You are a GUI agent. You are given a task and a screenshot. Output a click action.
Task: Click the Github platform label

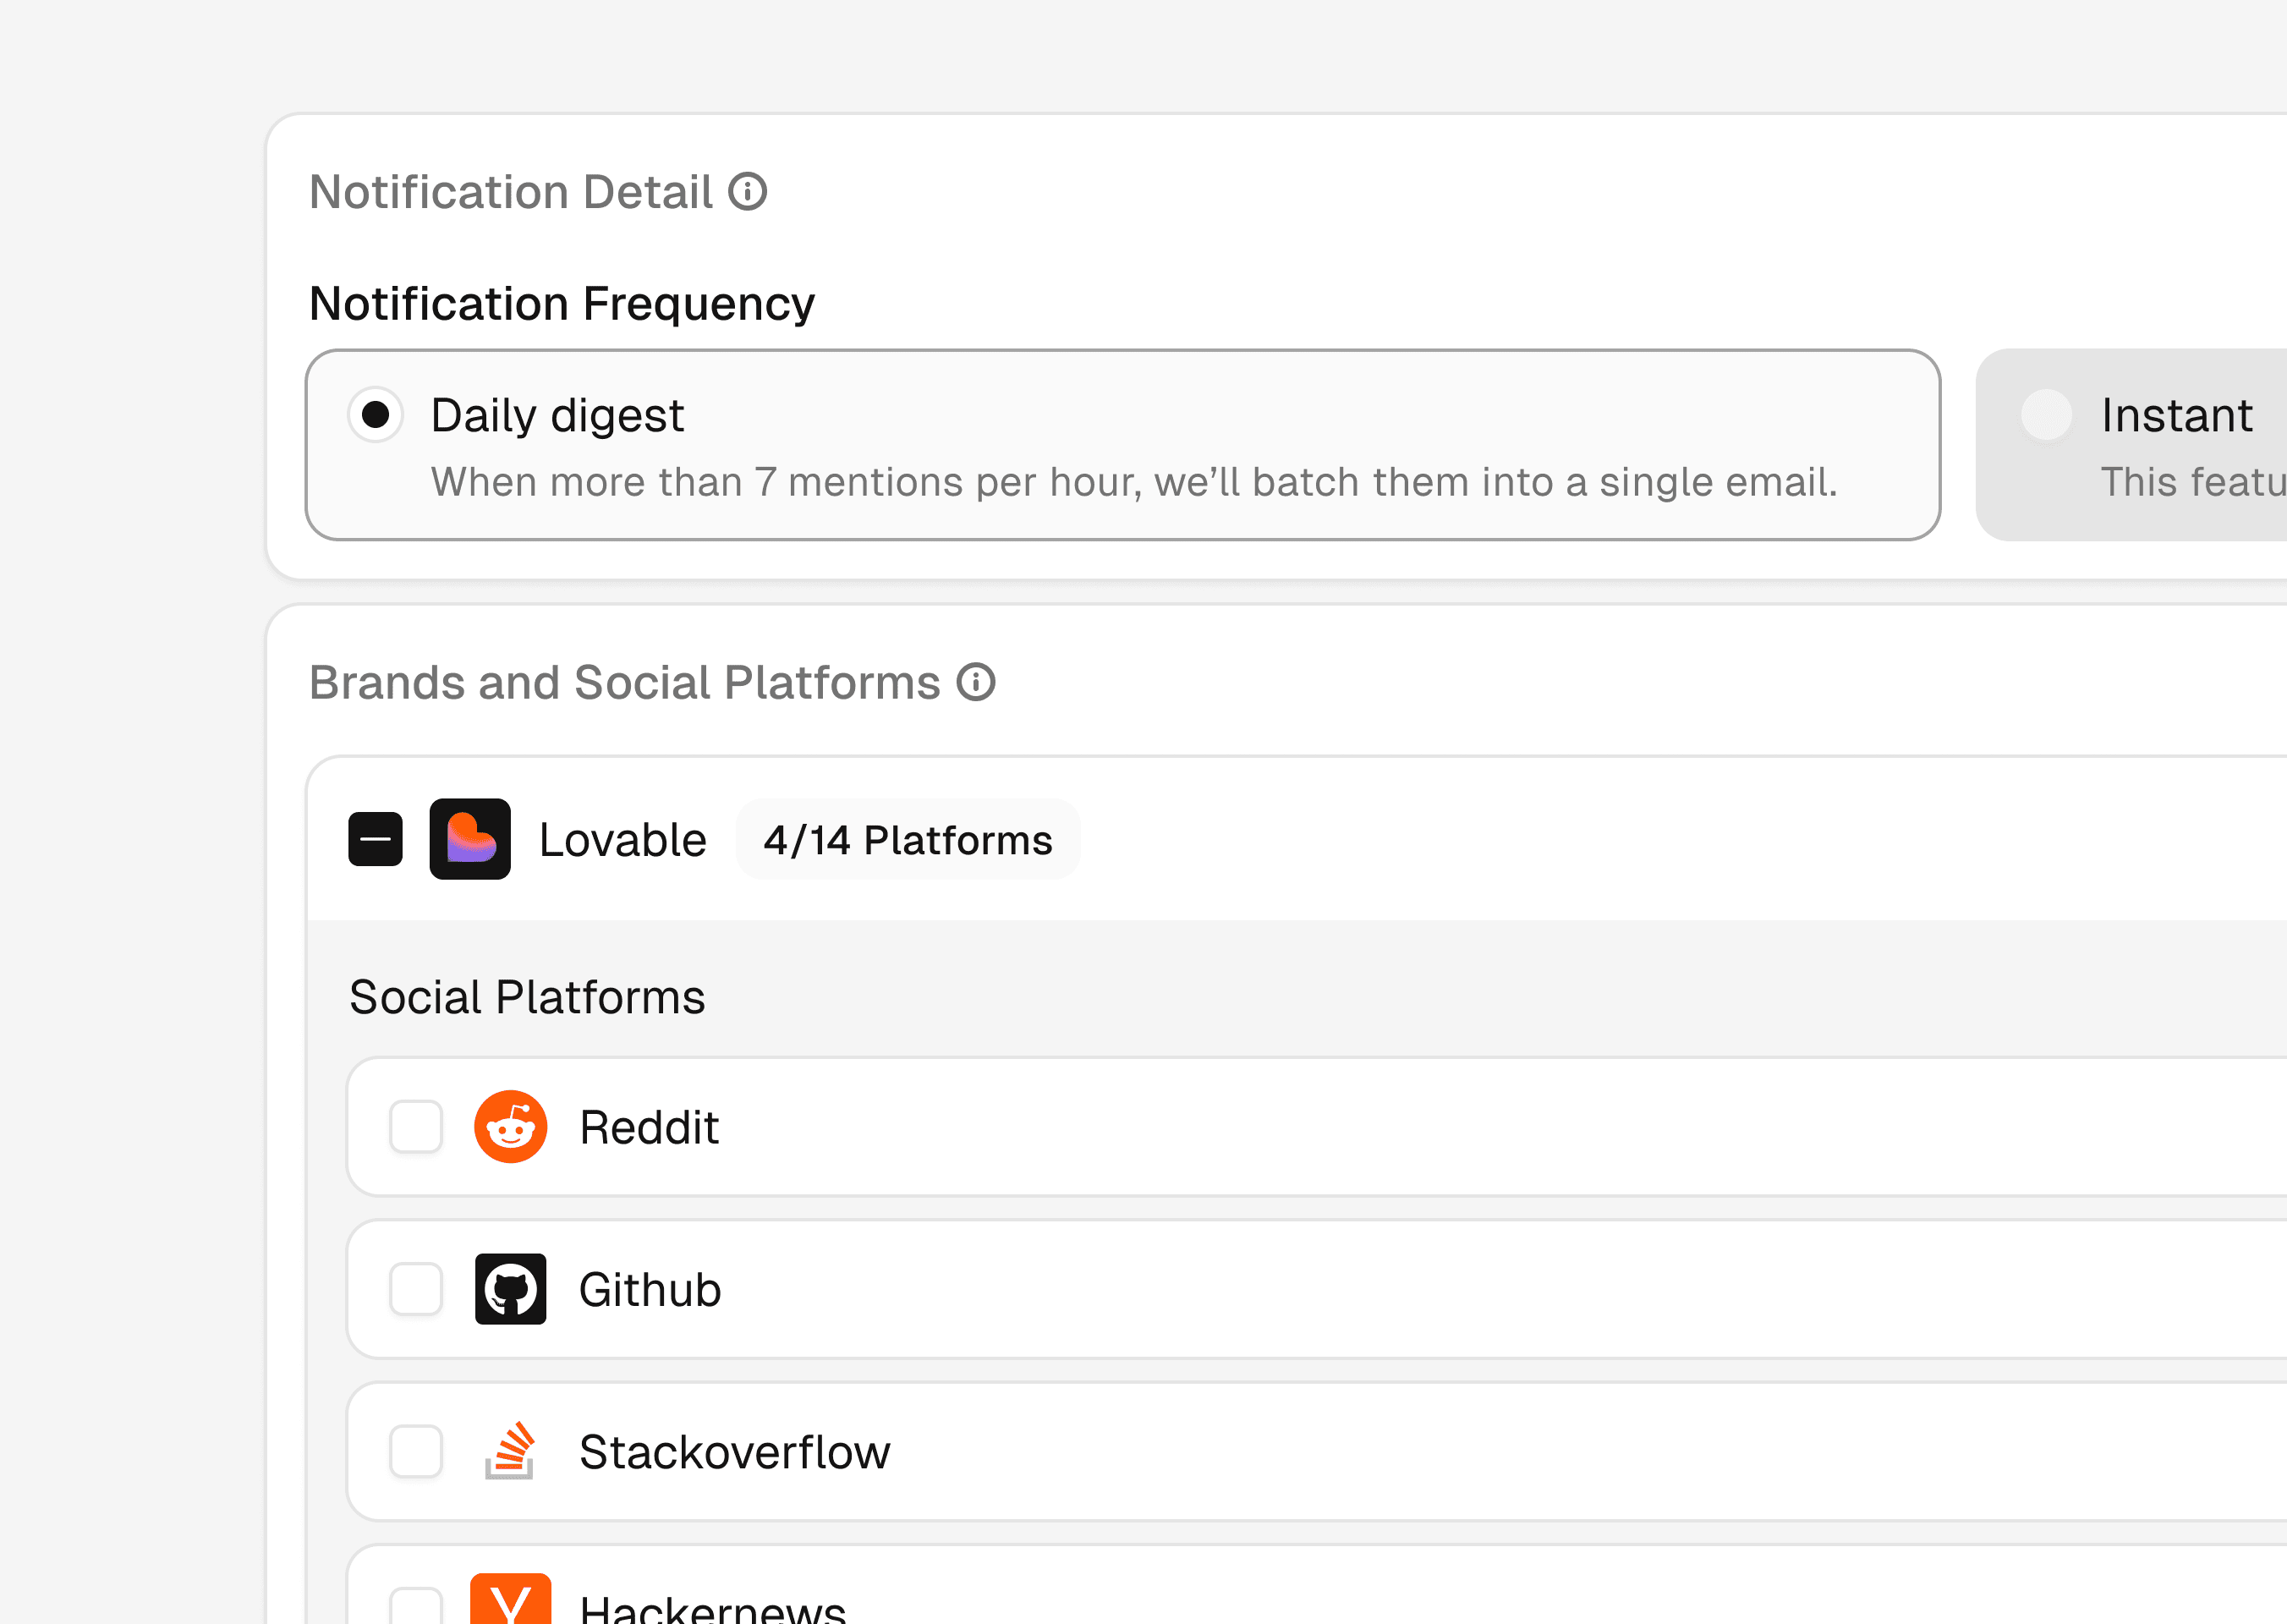click(650, 1290)
